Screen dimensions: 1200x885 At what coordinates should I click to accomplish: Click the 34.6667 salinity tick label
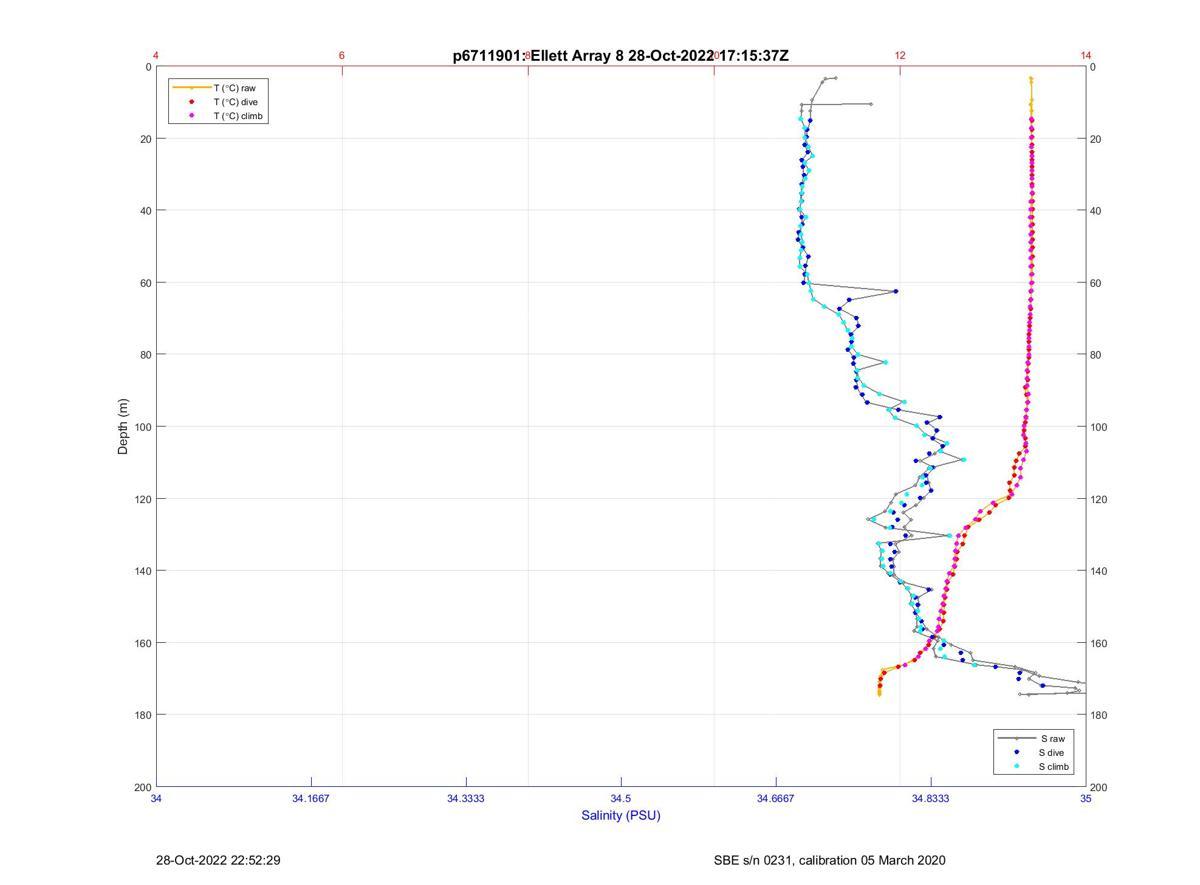coord(776,799)
